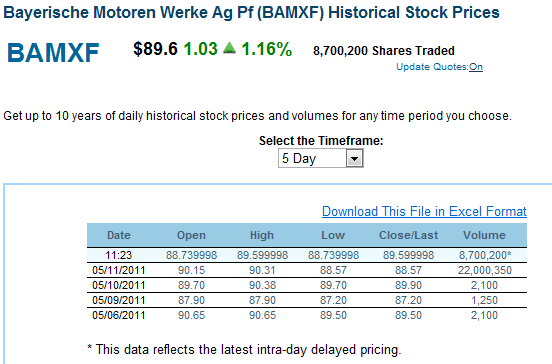This screenshot has height=364, width=552.
Task: Select the 05/09/2011 date row
Action: tap(307, 300)
